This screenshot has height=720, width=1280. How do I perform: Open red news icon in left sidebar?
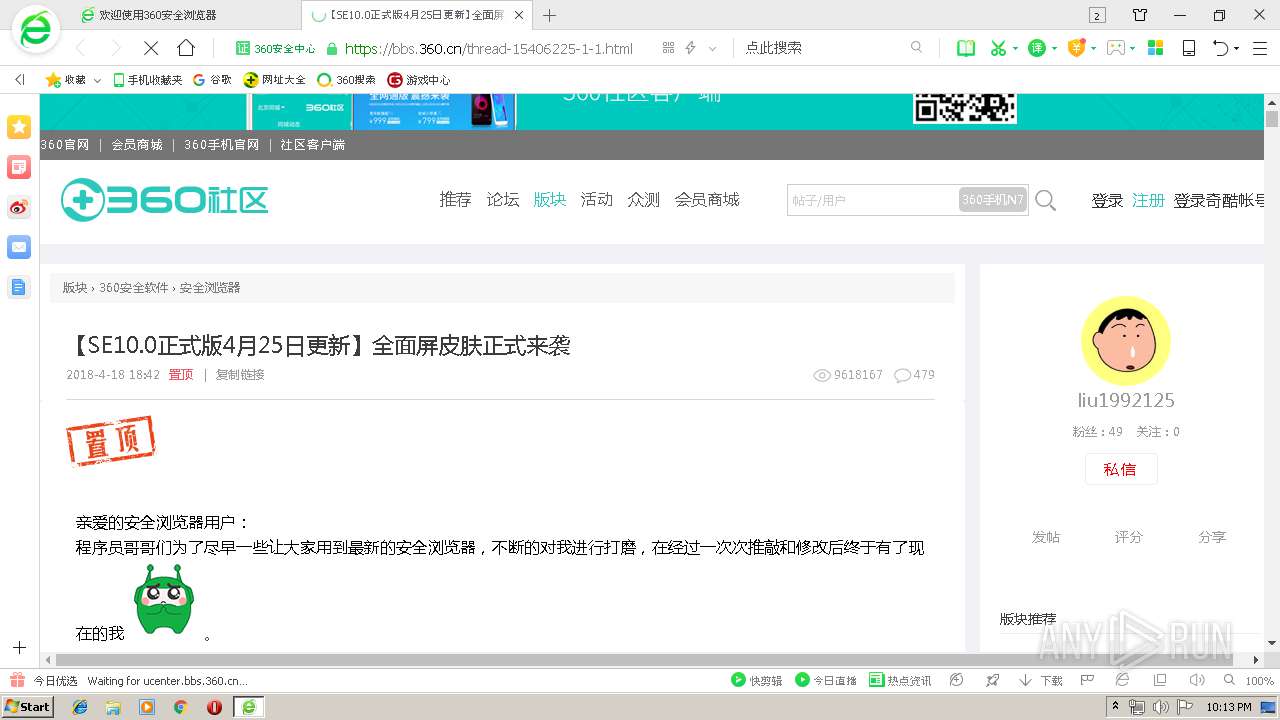coord(19,167)
